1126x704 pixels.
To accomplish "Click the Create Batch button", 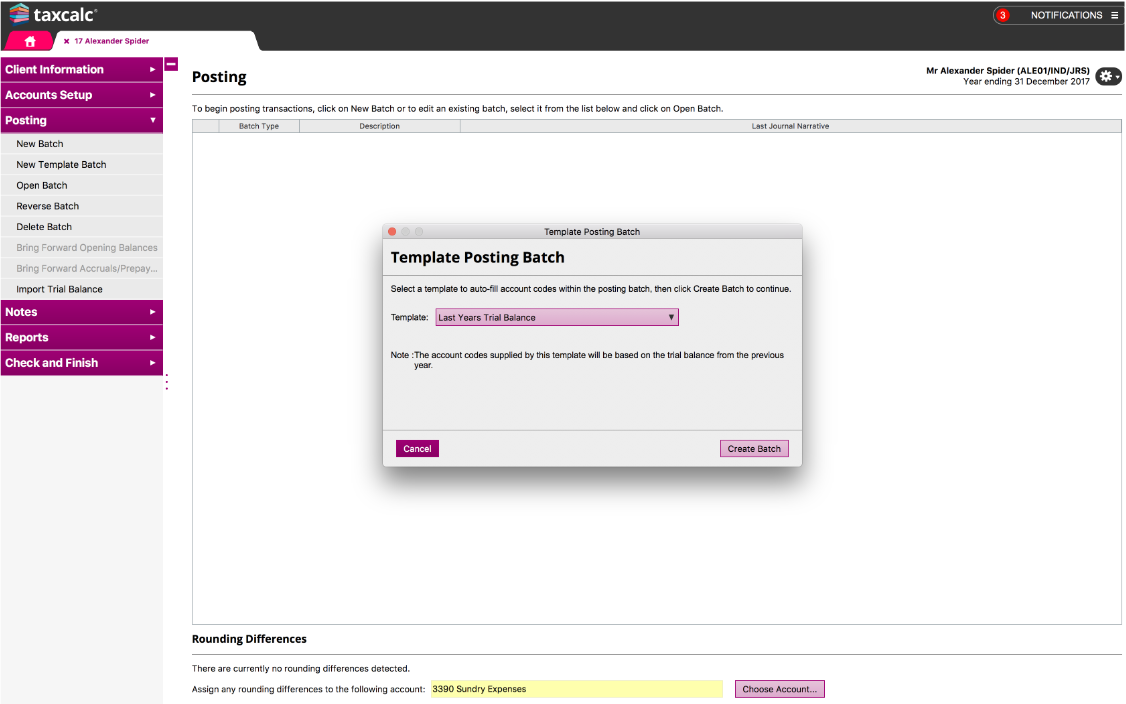I will click(754, 449).
